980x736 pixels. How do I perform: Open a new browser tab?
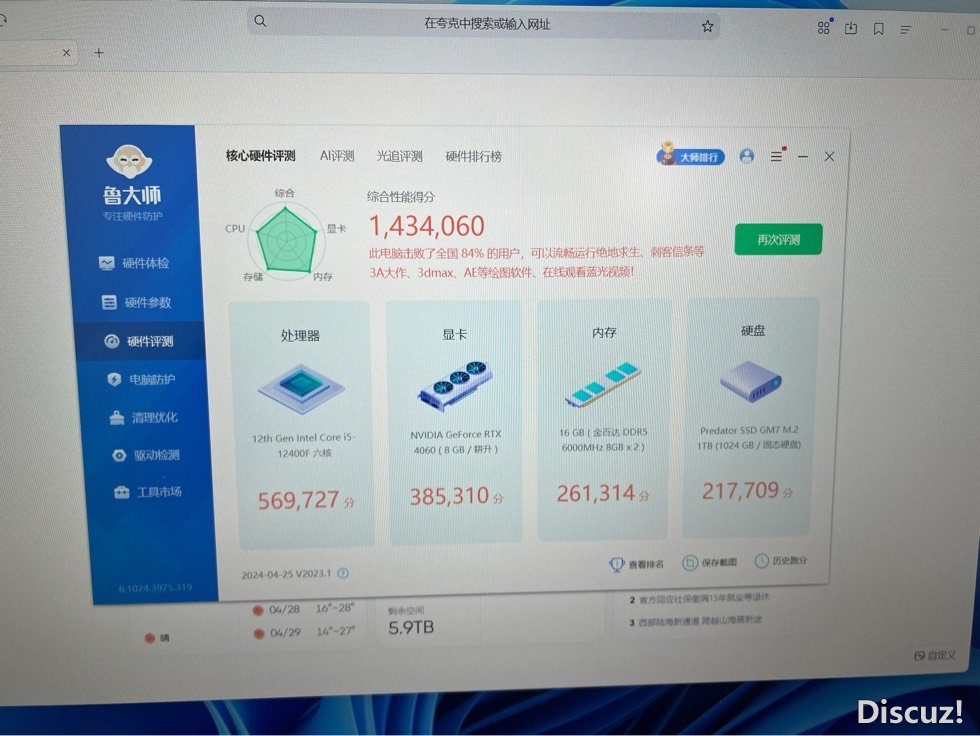coord(99,53)
